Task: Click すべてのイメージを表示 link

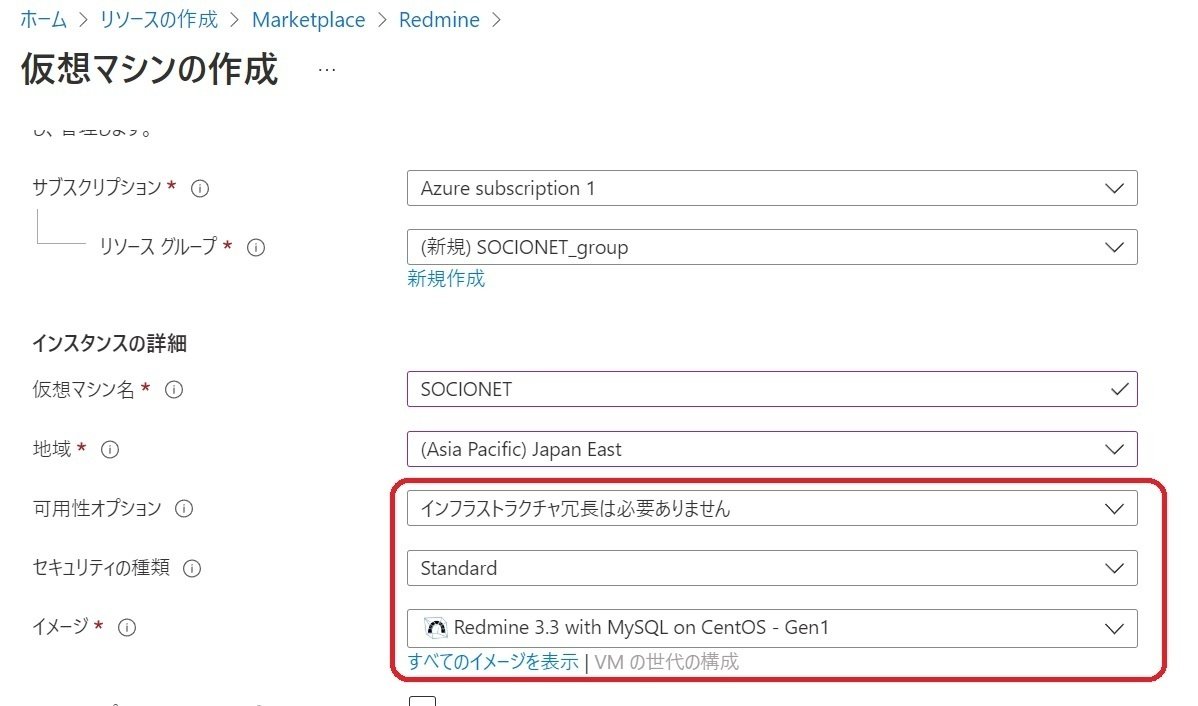Action: point(493,661)
